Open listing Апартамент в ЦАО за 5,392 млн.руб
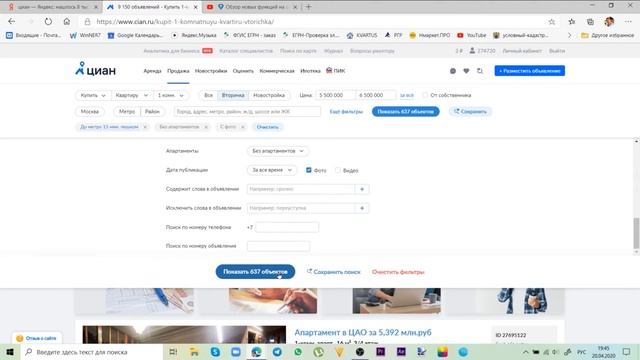Screen dimensions: 640x360 (x=363, y=332)
